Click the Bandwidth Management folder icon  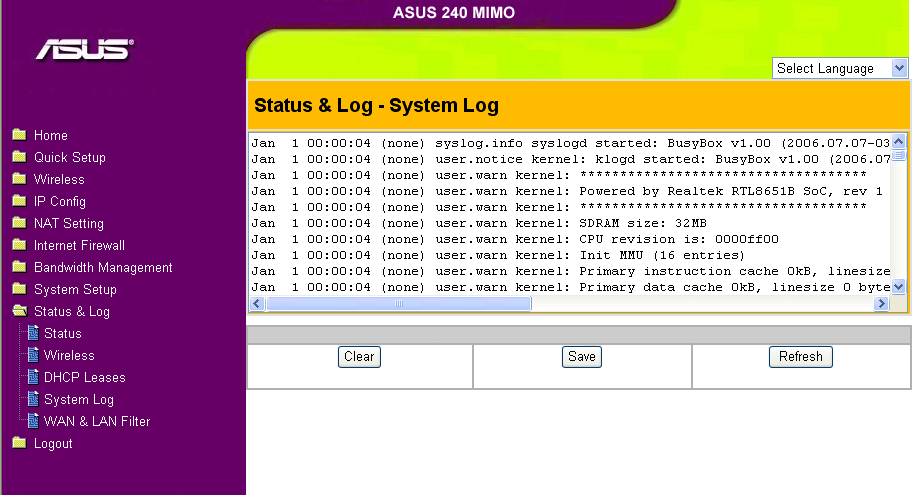coord(19,267)
